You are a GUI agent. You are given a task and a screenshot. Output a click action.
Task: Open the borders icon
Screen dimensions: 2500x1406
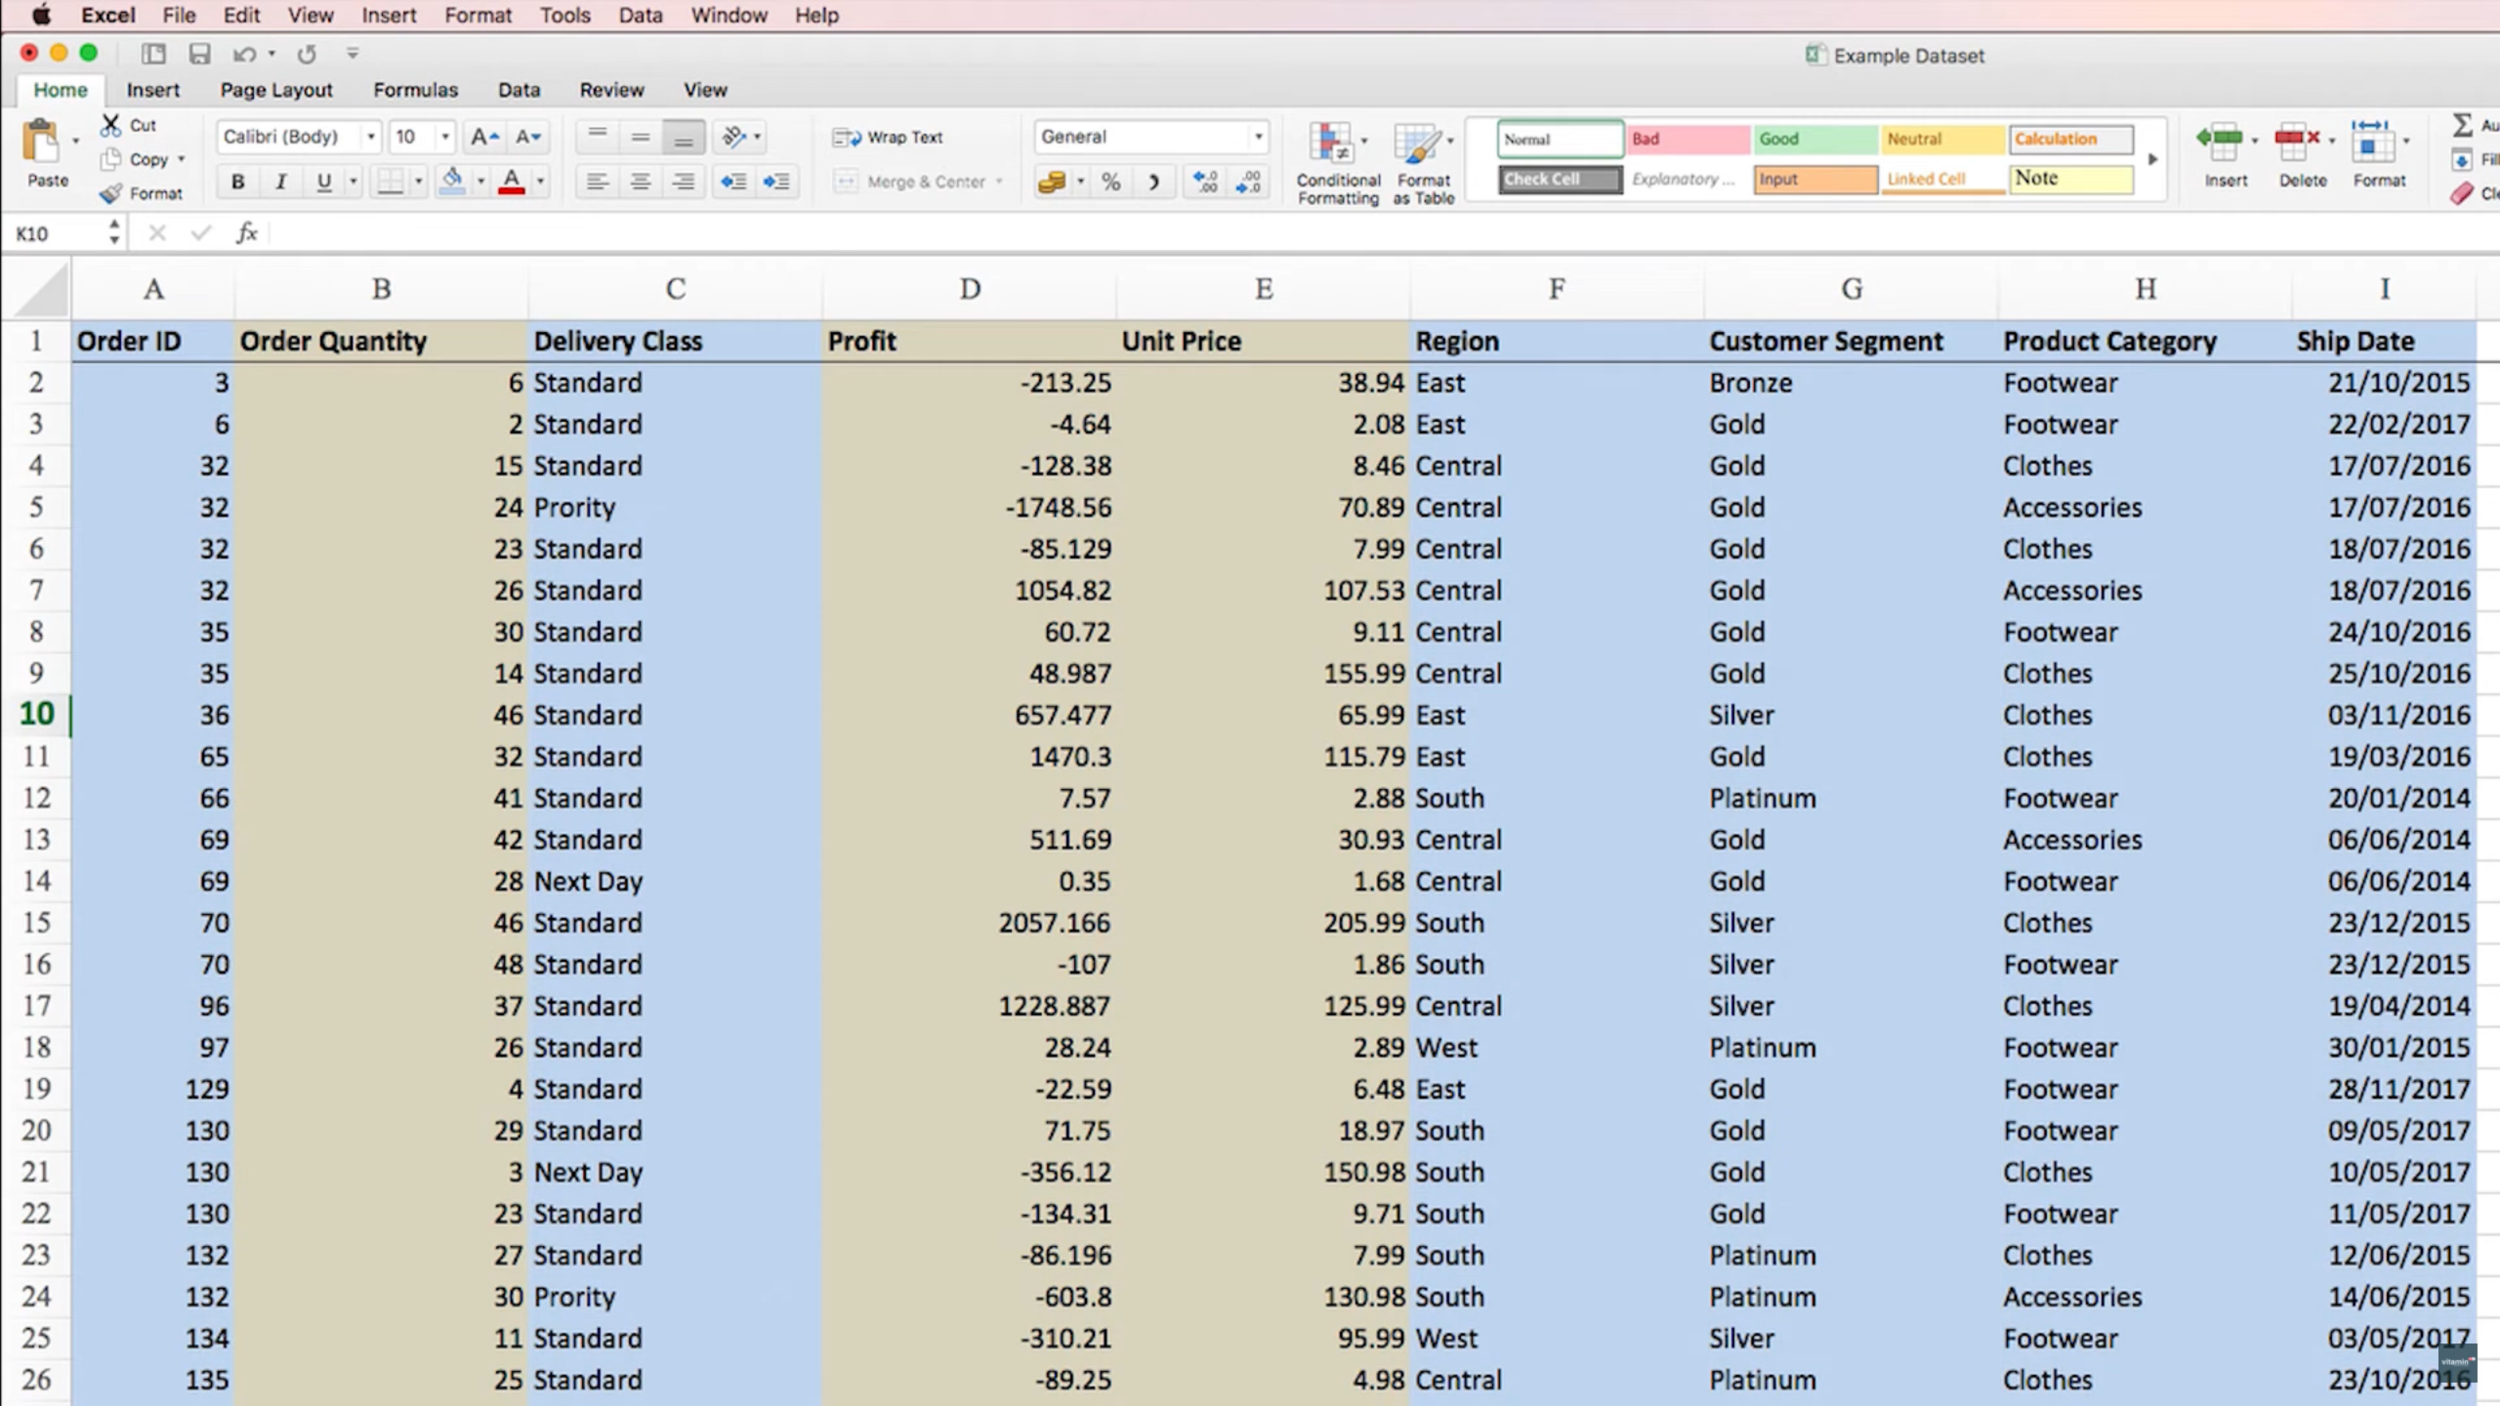coord(390,181)
